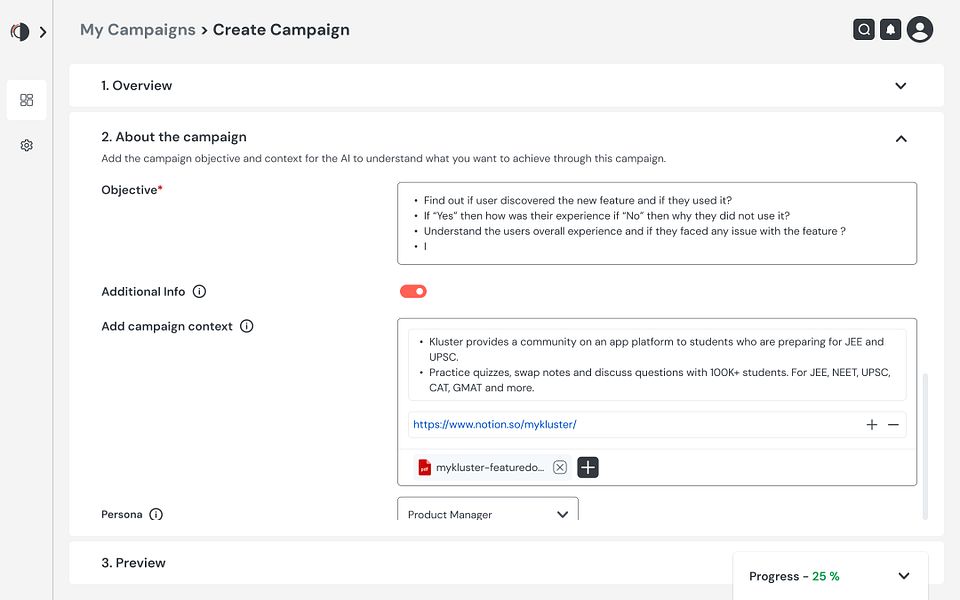Collapse the About the campaign section
Image resolution: width=960 pixels, height=600 pixels.
coord(901,138)
